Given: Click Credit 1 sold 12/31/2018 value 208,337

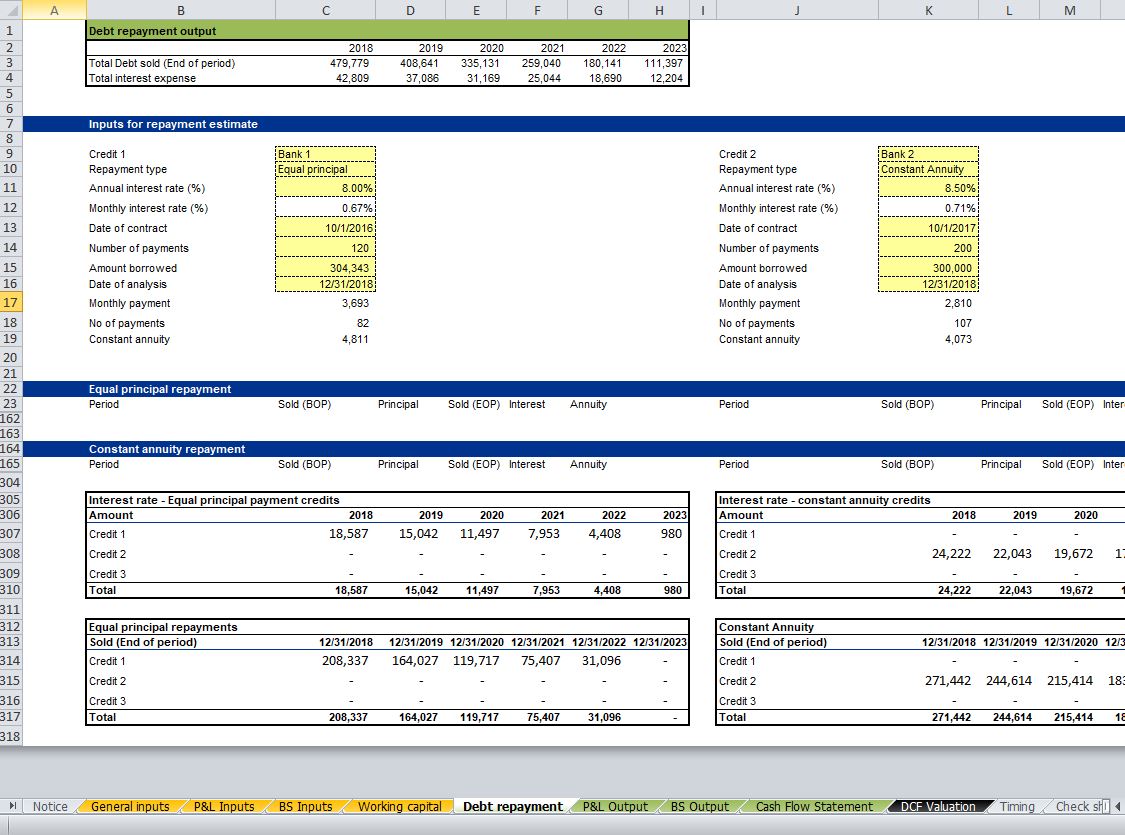Looking at the screenshot, I should click(x=345, y=661).
